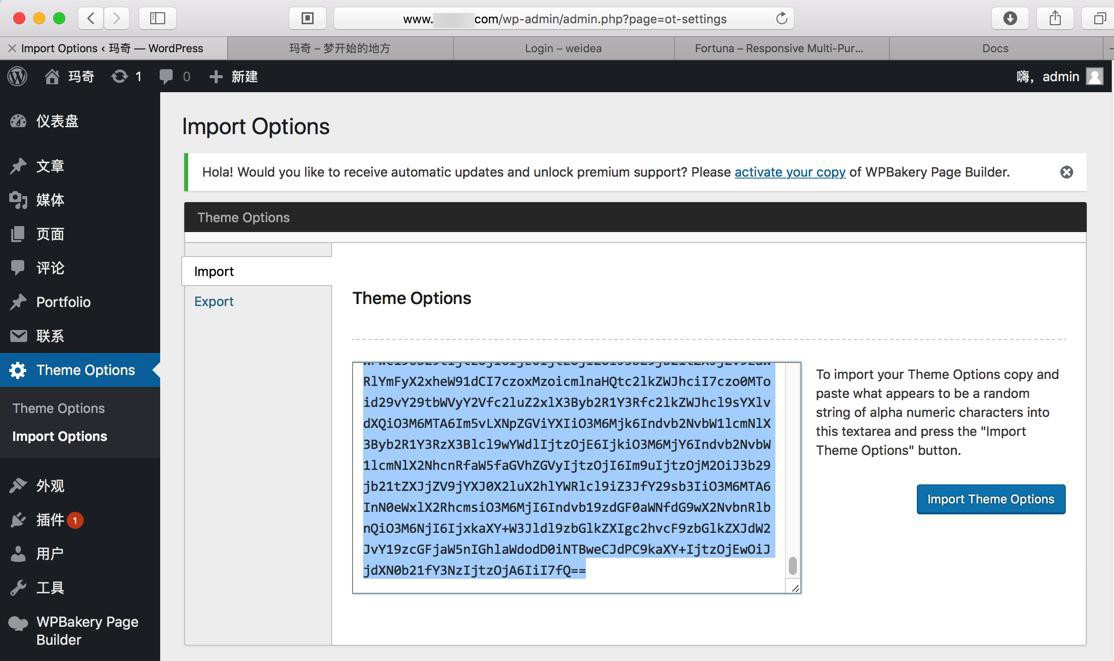The width and height of the screenshot is (1114, 661).
Task: Open 评论 comments sidebar icon
Action: tap(18, 267)
